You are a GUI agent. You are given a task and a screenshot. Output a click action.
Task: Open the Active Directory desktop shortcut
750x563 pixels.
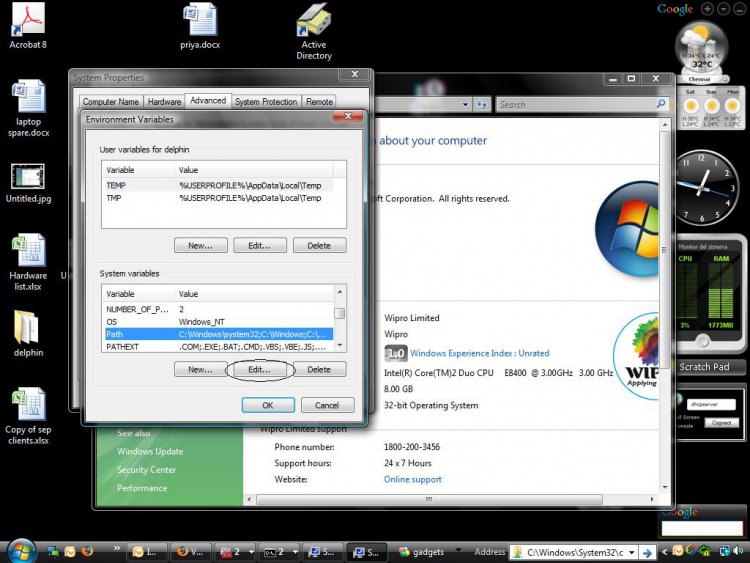(314, 32)
